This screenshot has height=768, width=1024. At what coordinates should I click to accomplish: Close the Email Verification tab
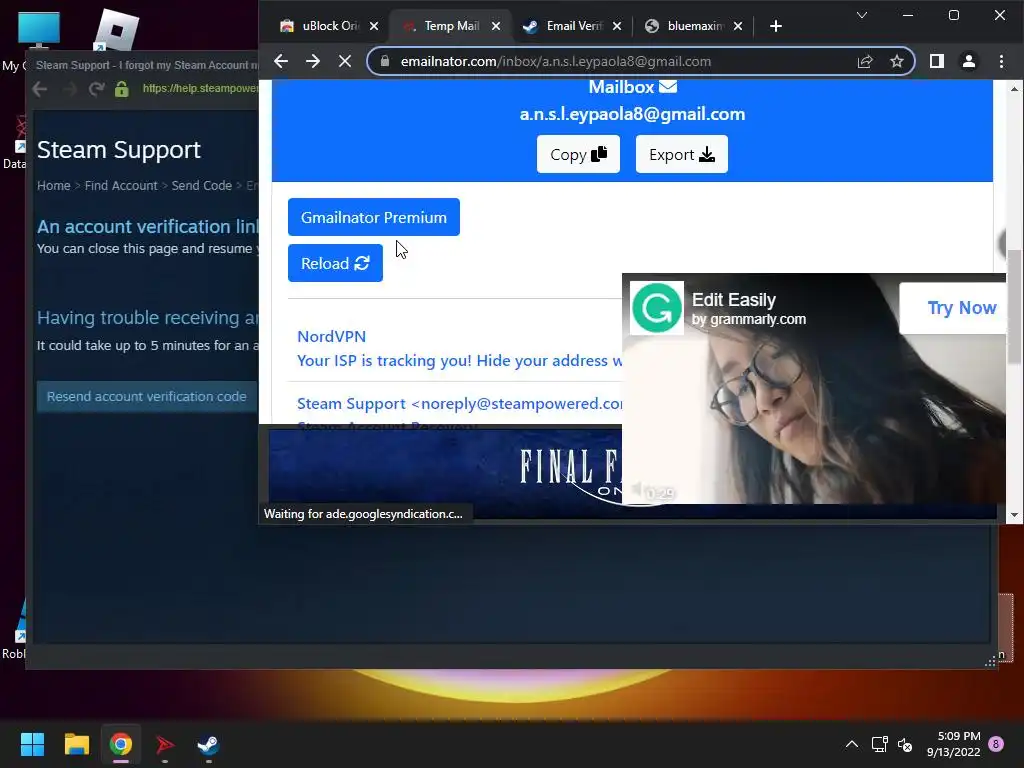tap(617, 26)
